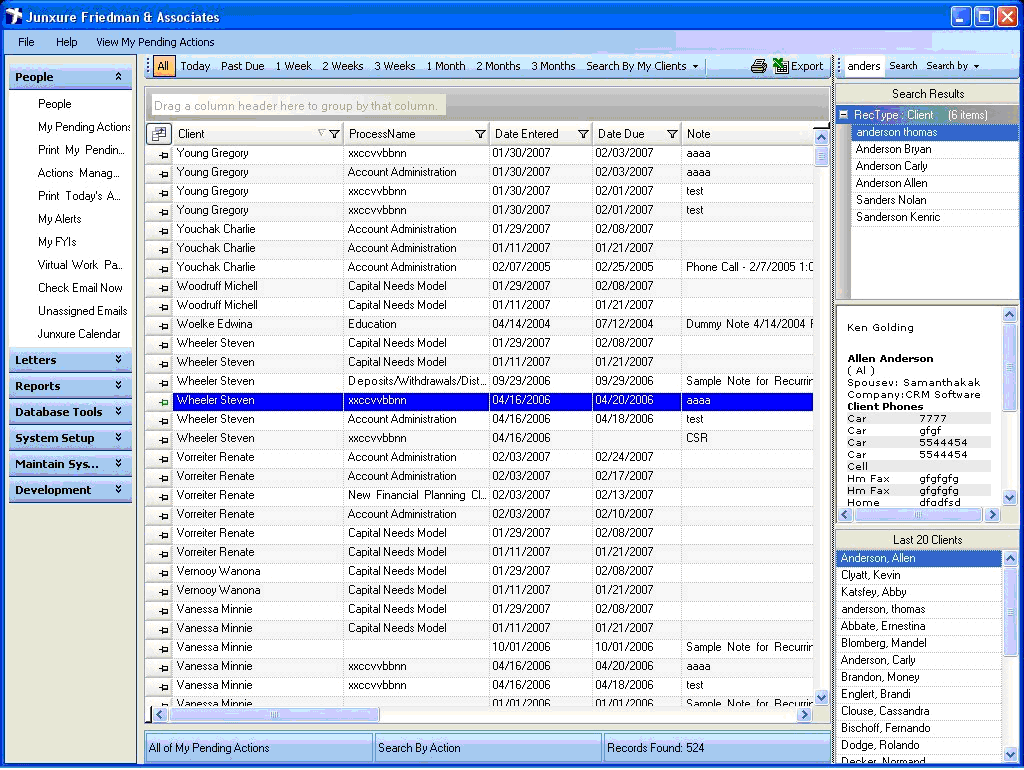The height and width of the screenshot is (770, 1024).
Task: Click the Date Entered column filter icon
Action: [583, 134]
